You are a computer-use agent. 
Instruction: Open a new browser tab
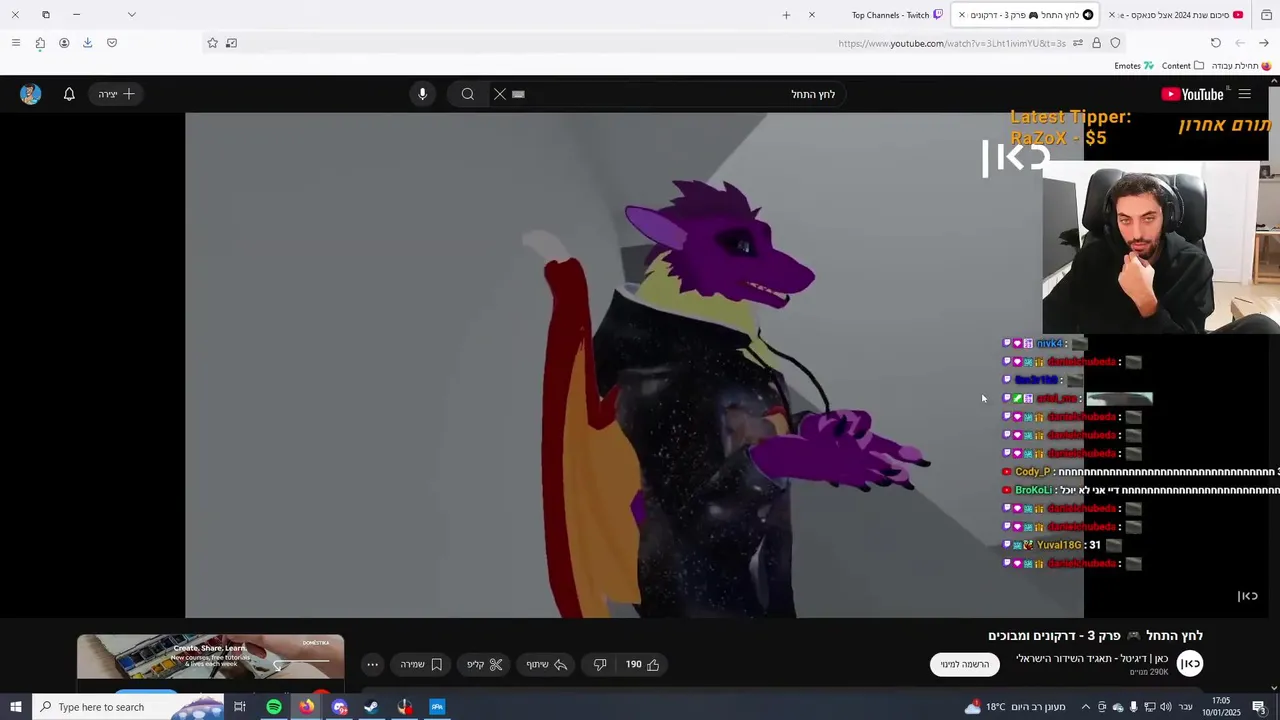pos(786,15)
